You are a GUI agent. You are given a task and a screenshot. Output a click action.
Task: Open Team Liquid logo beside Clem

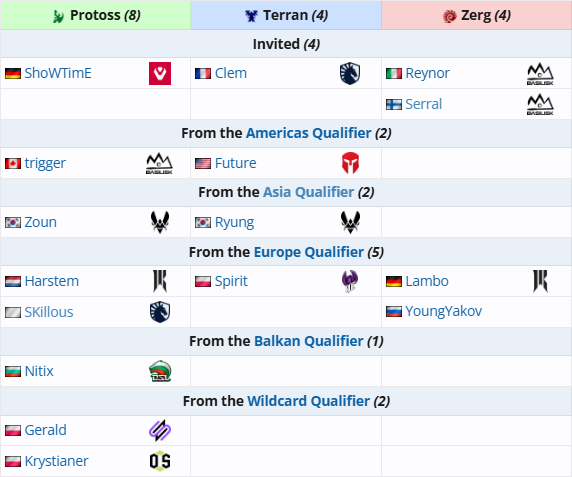point(350,73)
